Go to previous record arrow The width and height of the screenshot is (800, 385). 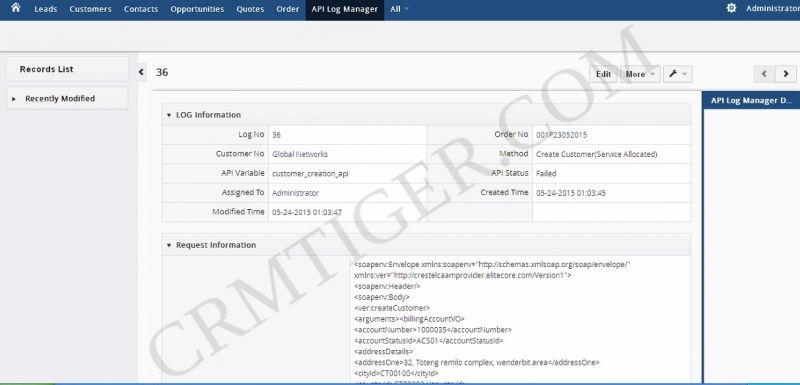[764, 74]
